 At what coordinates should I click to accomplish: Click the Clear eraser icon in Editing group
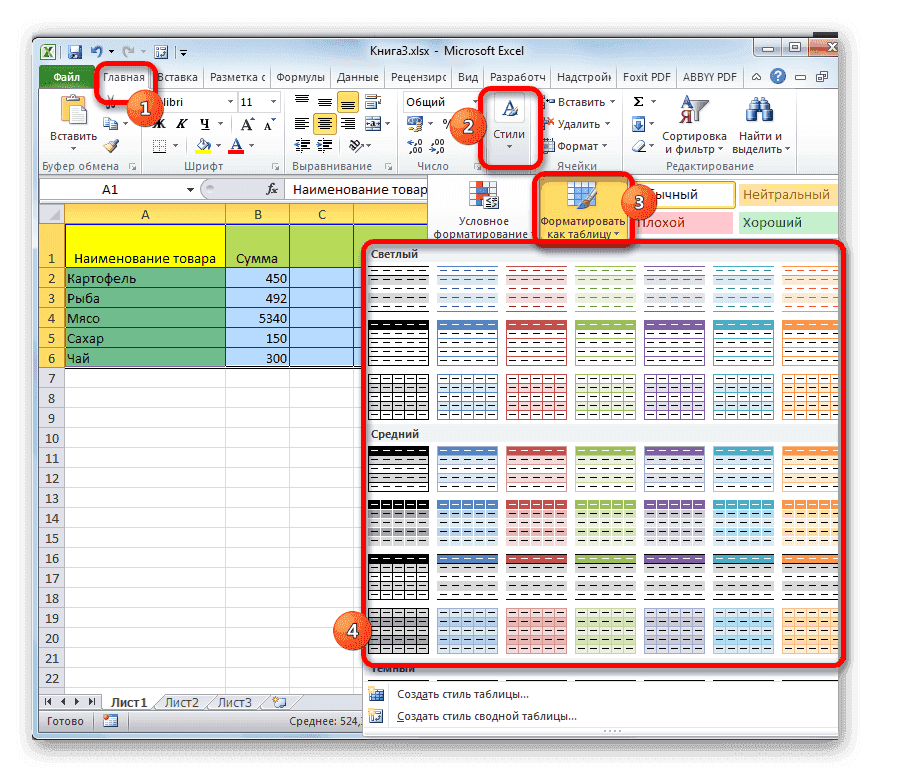point(638,146)
